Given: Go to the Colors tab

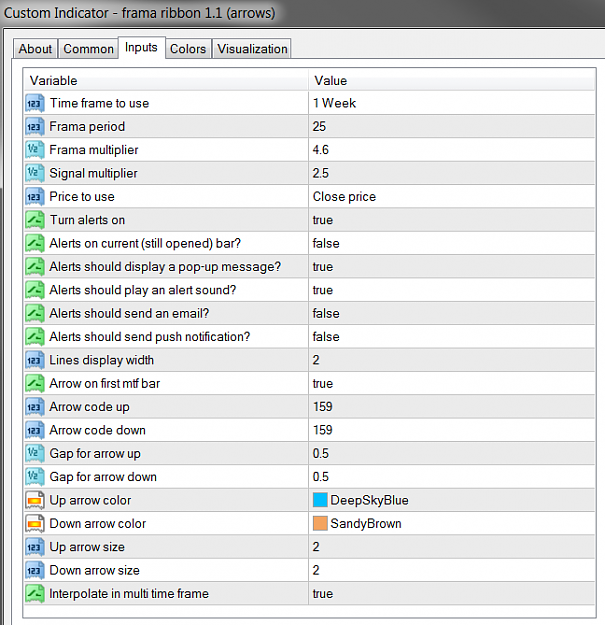Looking at the screenshot, I should (x=188, y=49).
